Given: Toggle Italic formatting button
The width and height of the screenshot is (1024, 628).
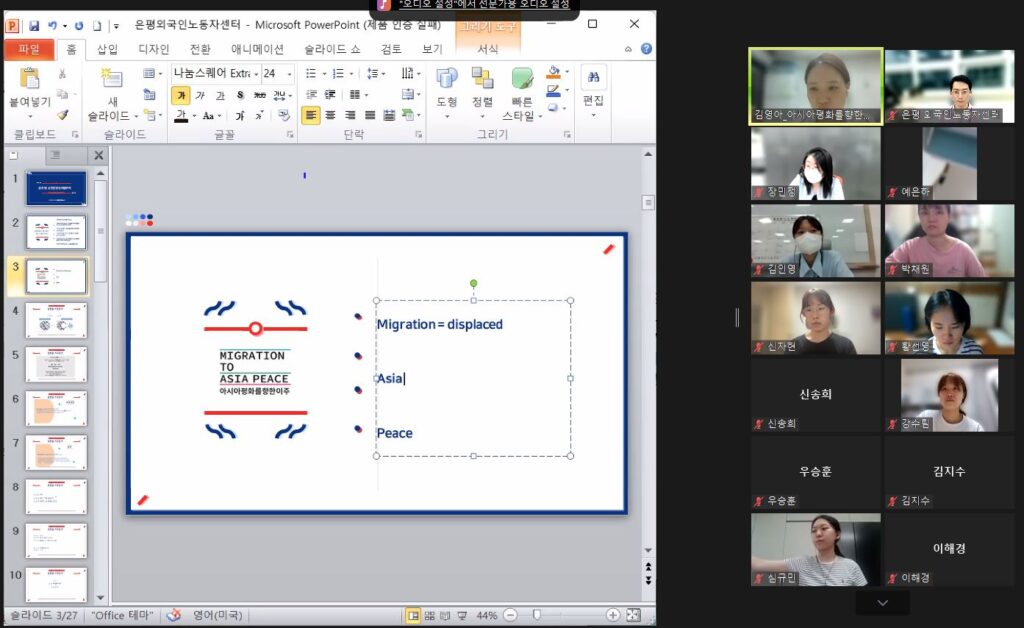Looking at the screenshot, I should click(200, 95).
